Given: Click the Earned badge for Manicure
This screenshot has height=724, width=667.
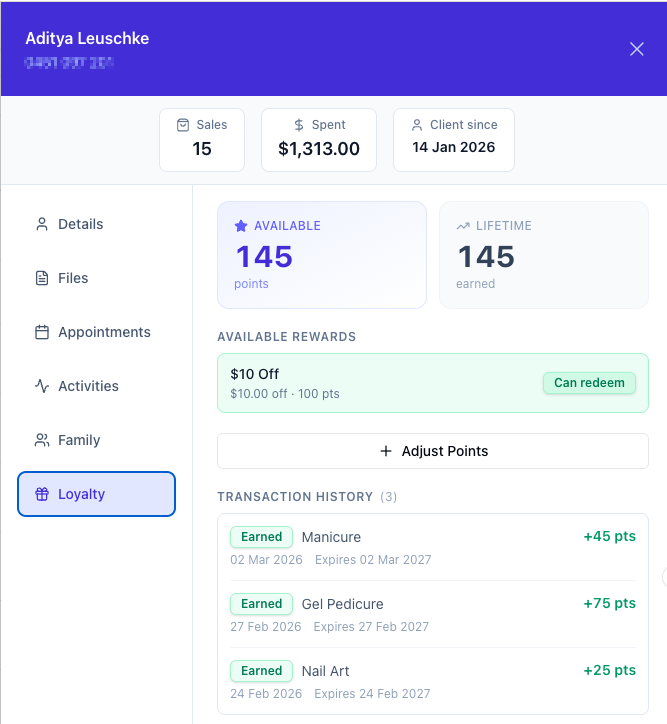Looking at the screenshot, I should pyautogui.click(x=261, y=537).
